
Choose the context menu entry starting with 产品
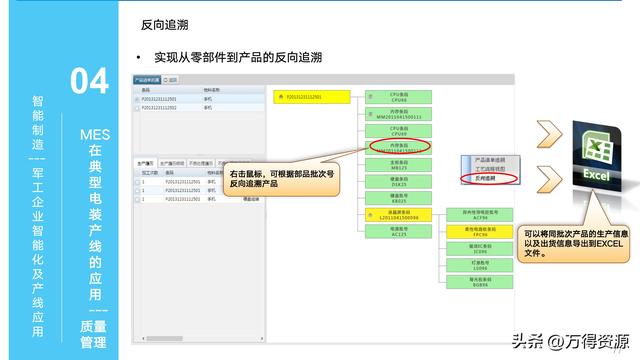click(490, 160)
